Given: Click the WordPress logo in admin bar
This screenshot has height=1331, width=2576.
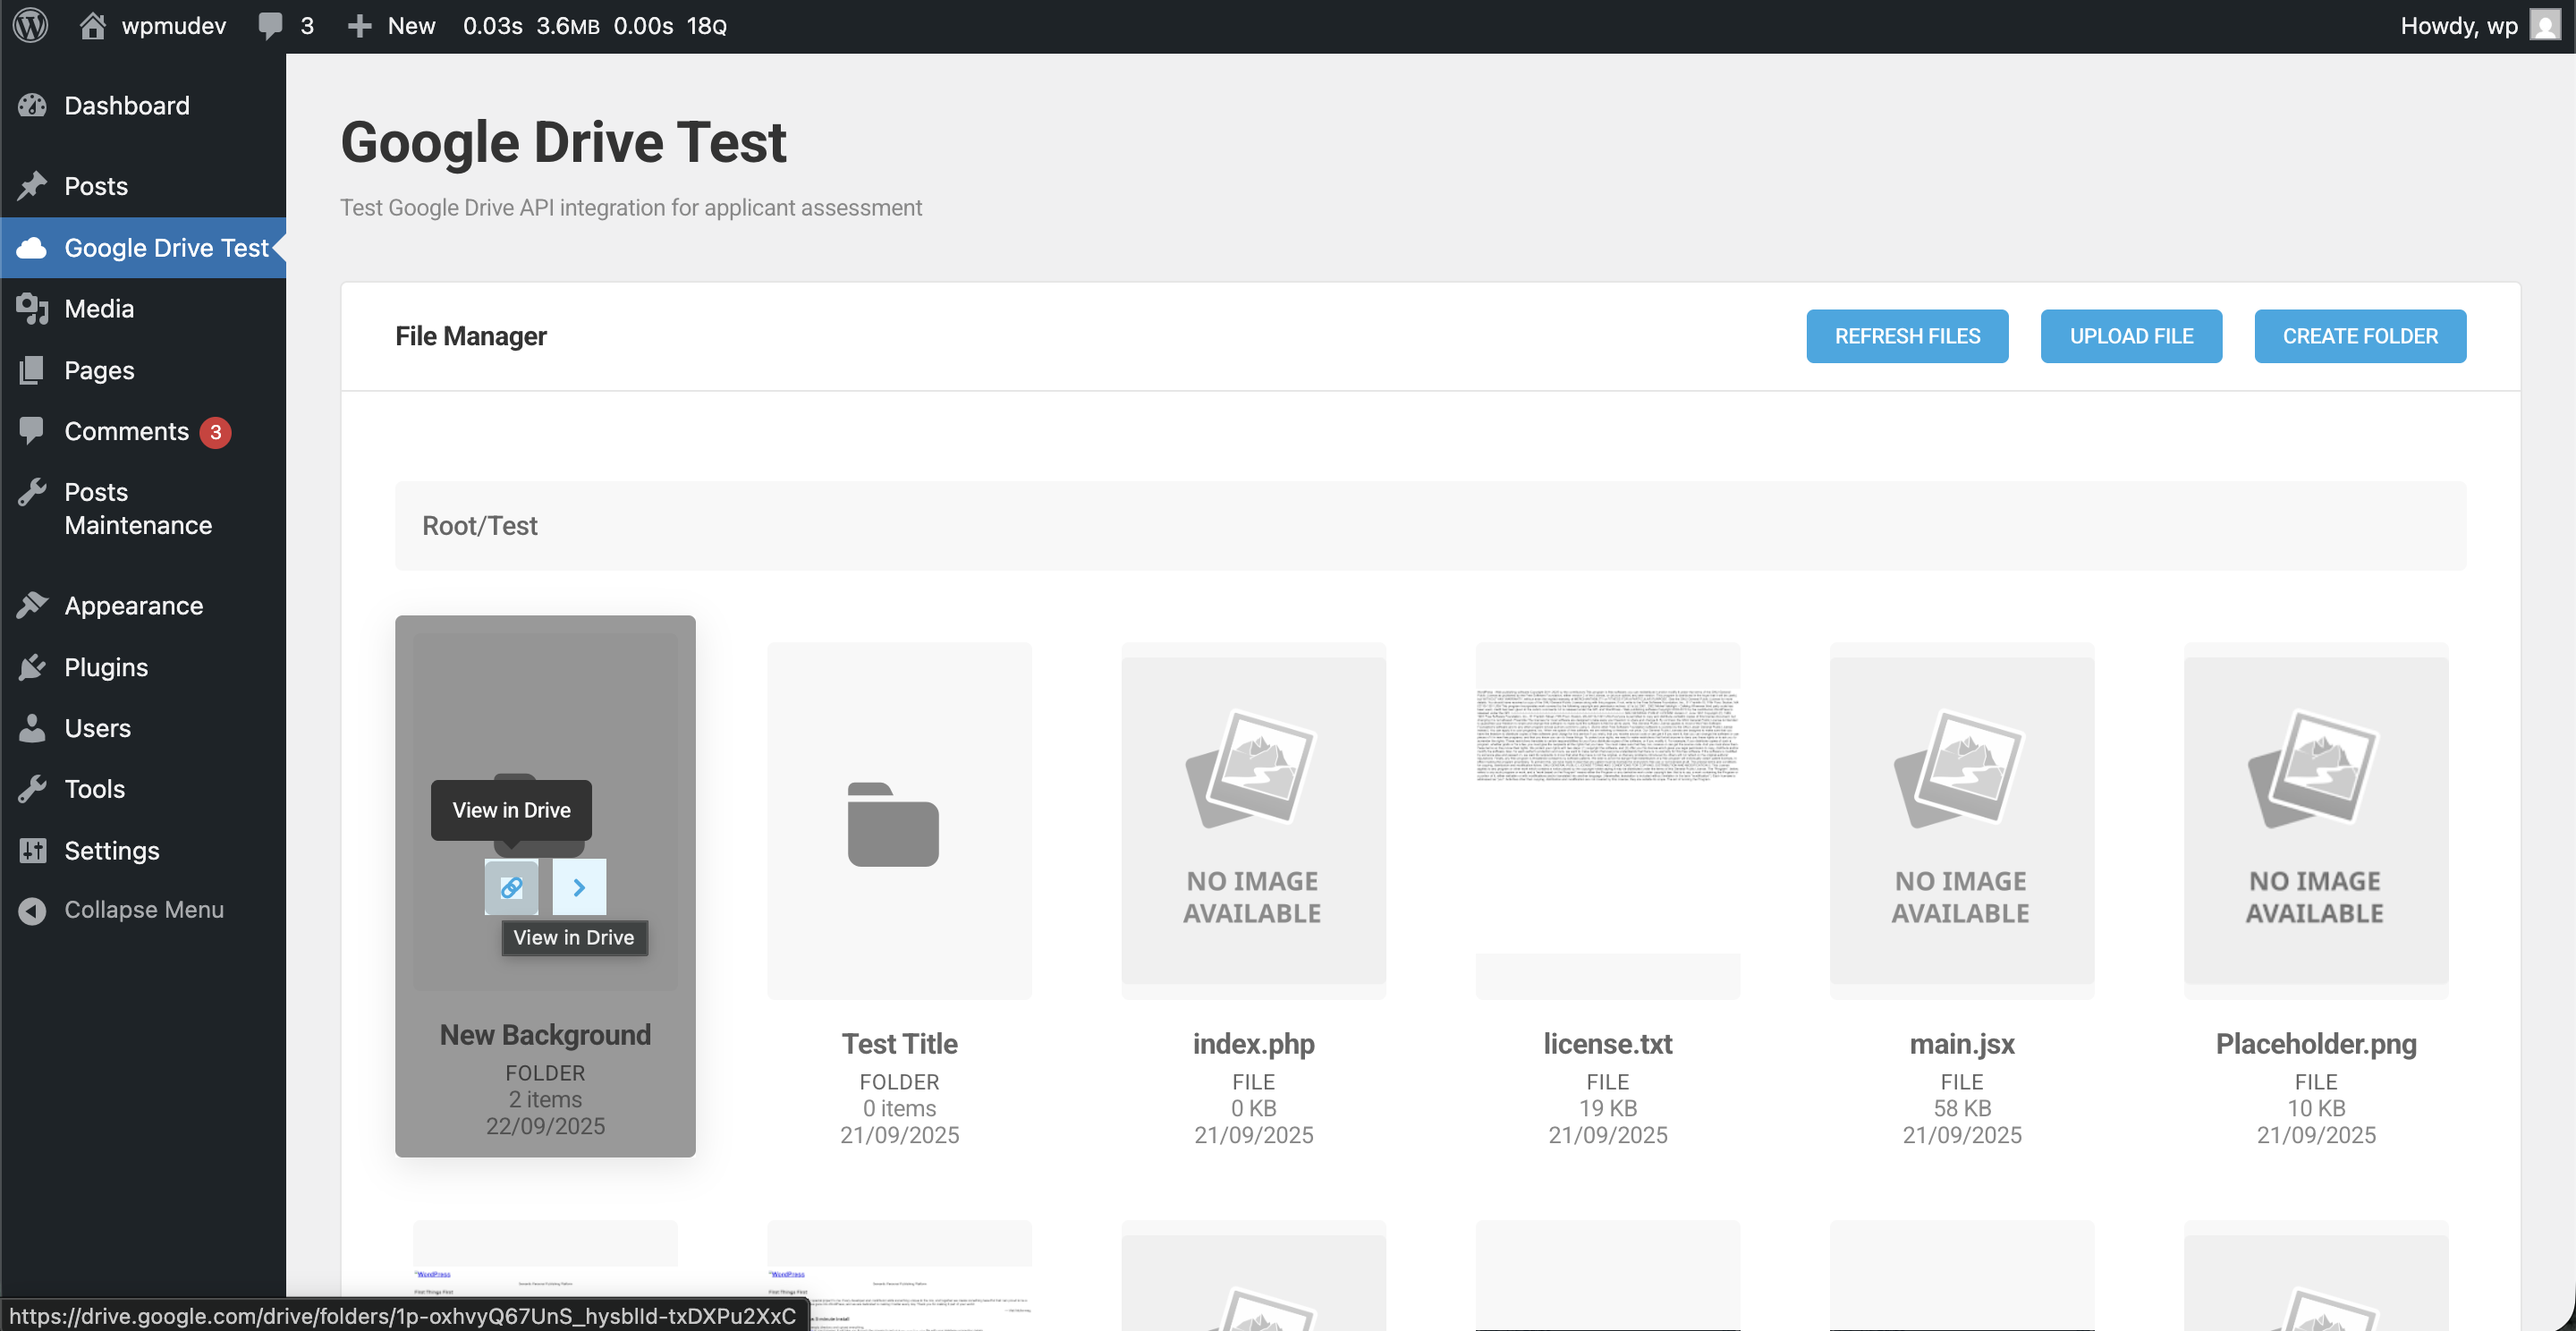Looking at the screenshot, I should (31, 26).
